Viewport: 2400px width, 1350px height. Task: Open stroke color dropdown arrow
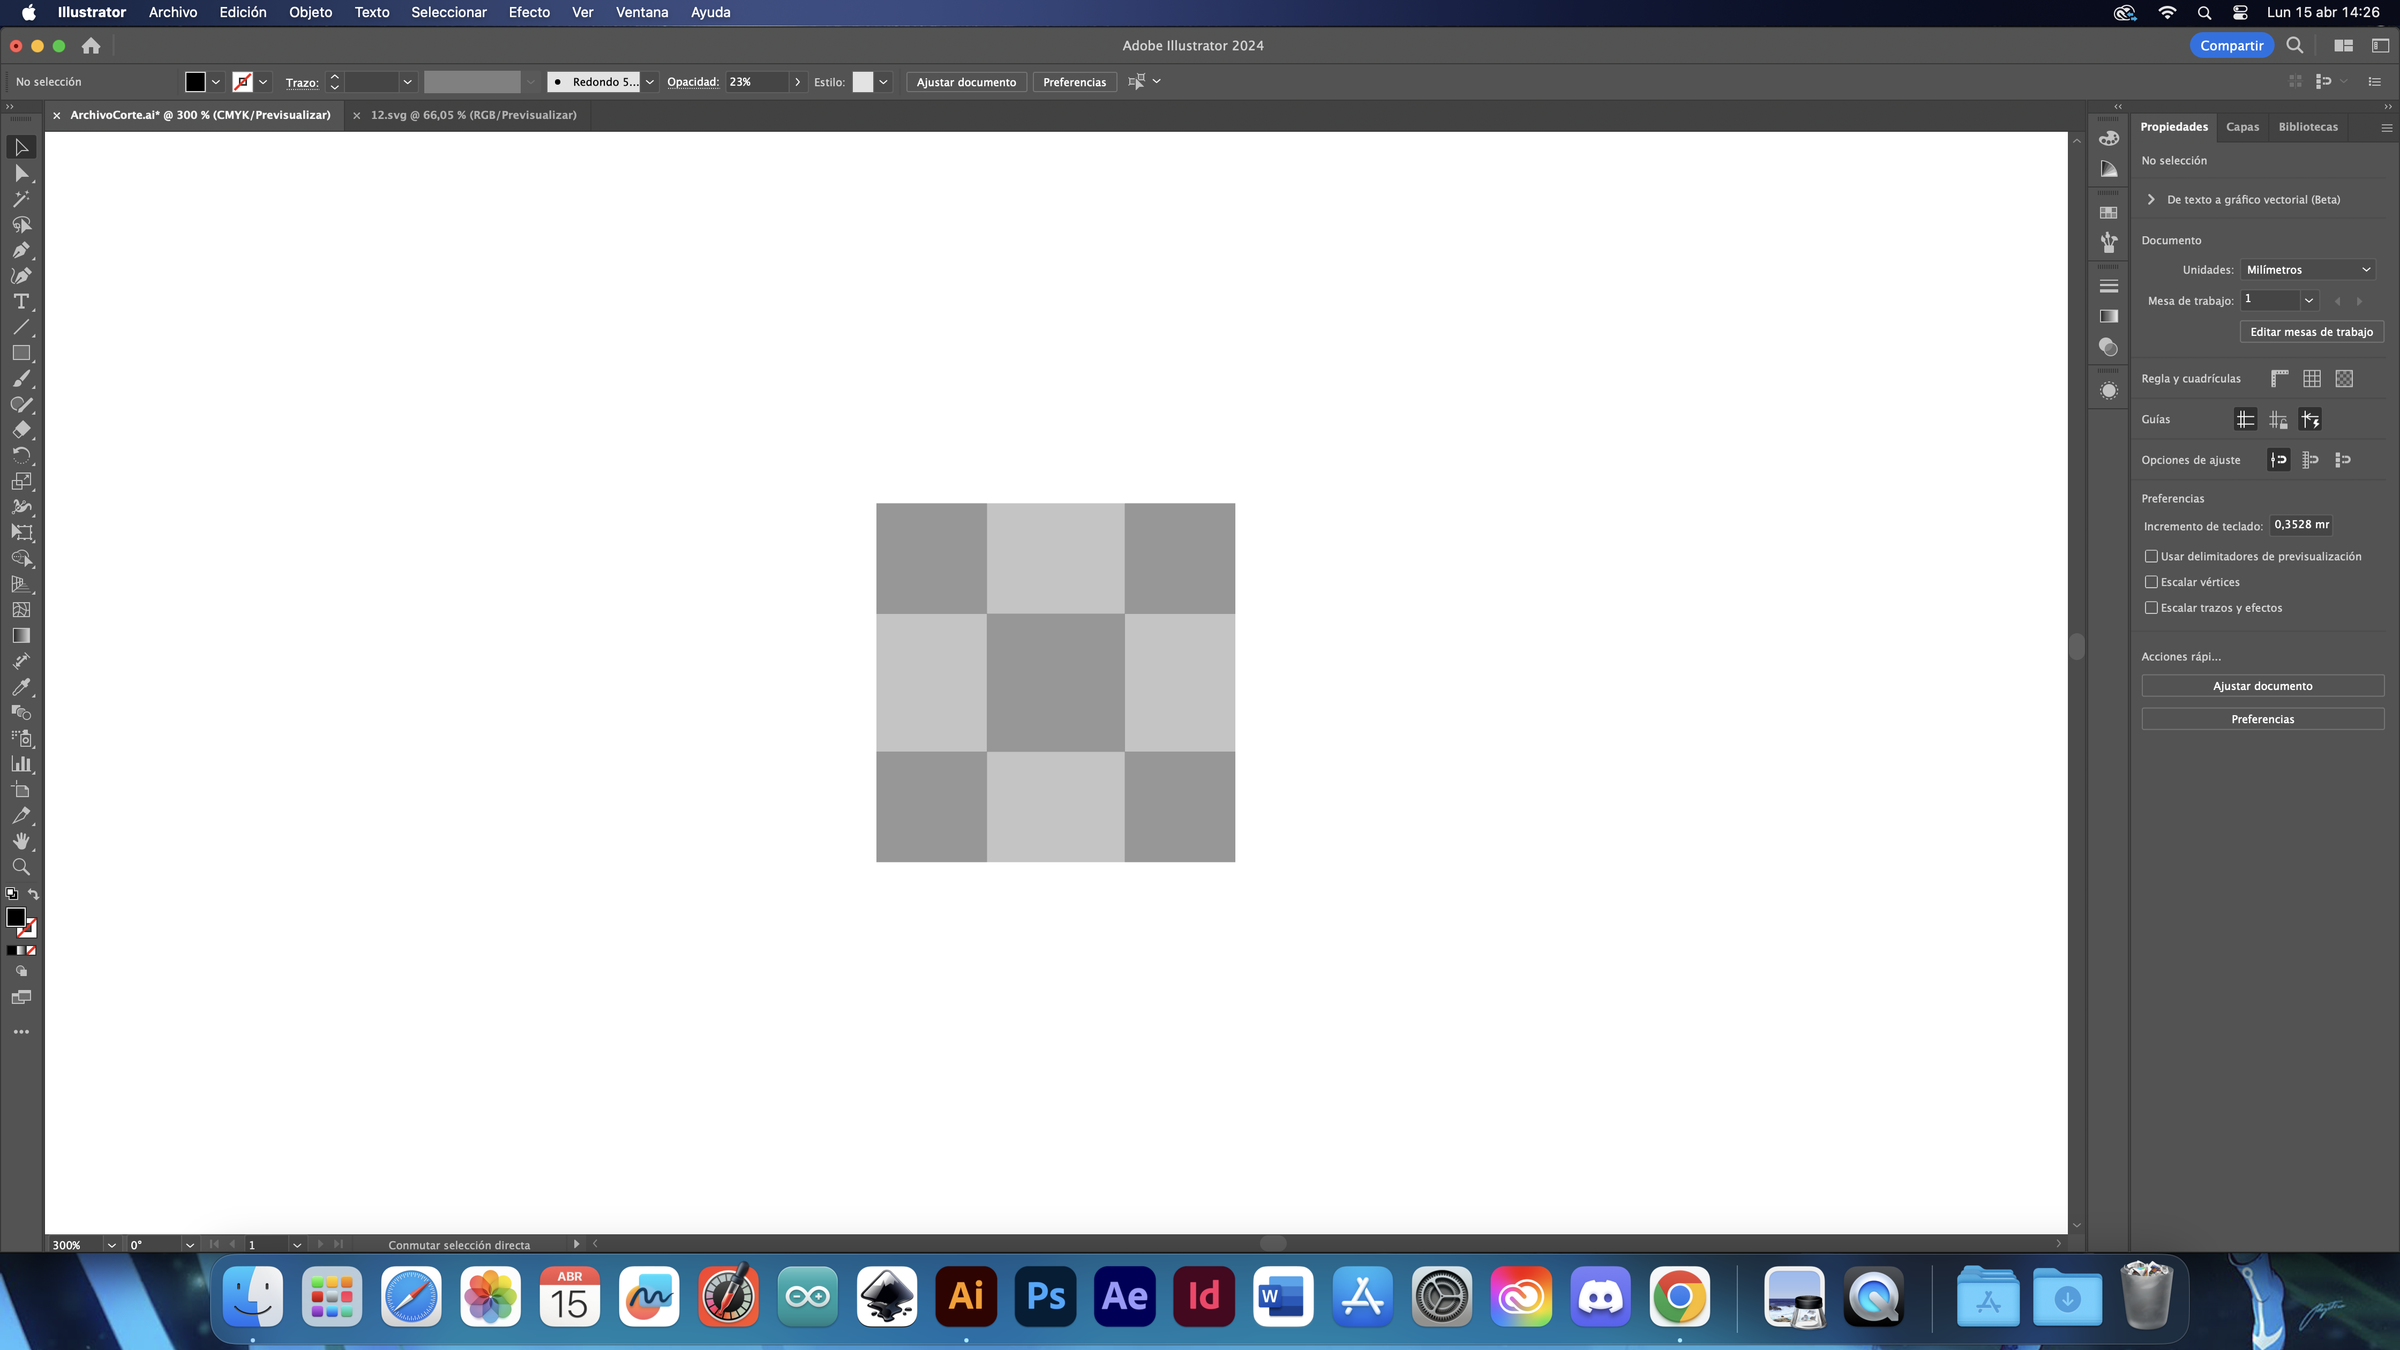263,82
